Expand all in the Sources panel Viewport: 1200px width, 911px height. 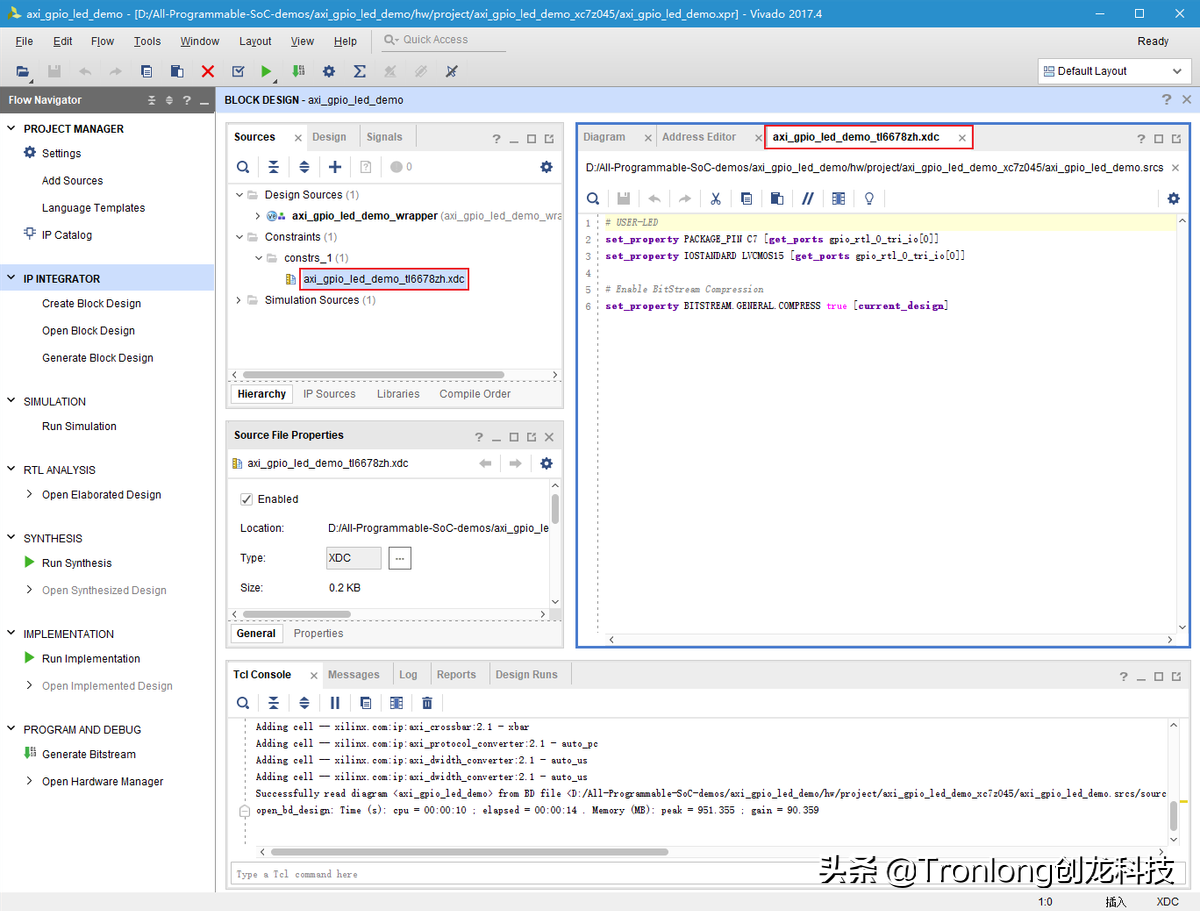(304, 167)
